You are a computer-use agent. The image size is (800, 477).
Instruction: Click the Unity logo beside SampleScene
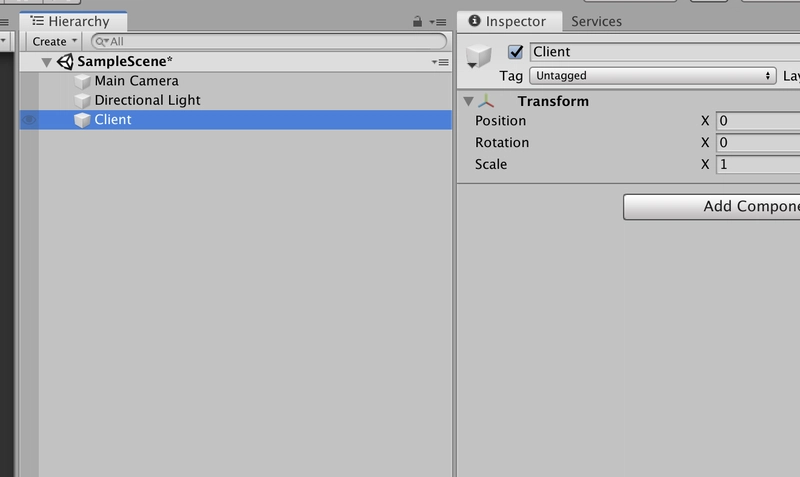coord(65,62)
